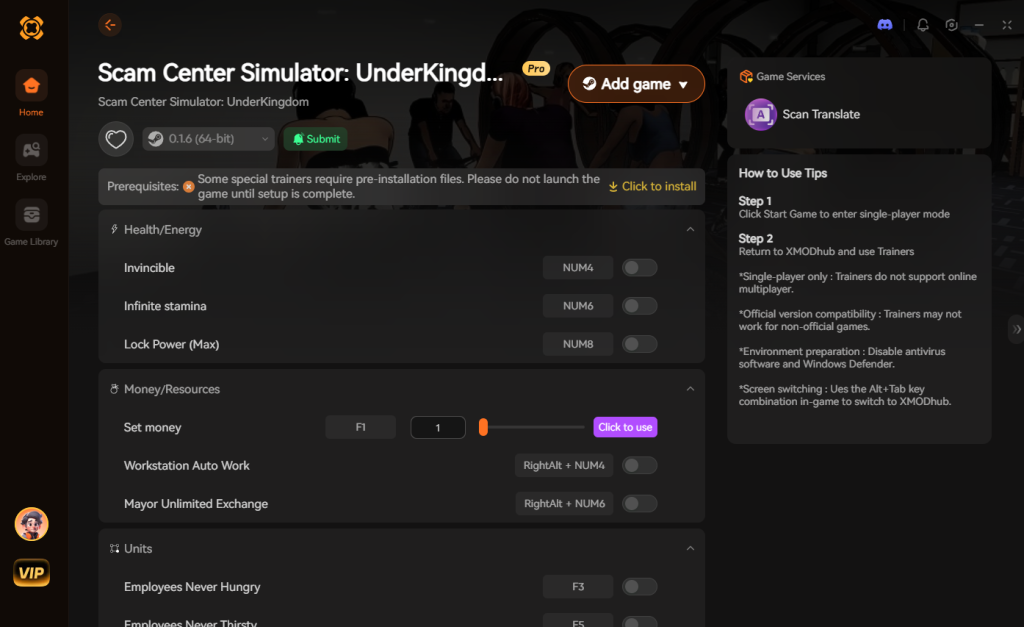
Task: Change the NUM4 hotkey for Invincible
Action: tap(578, 268)
